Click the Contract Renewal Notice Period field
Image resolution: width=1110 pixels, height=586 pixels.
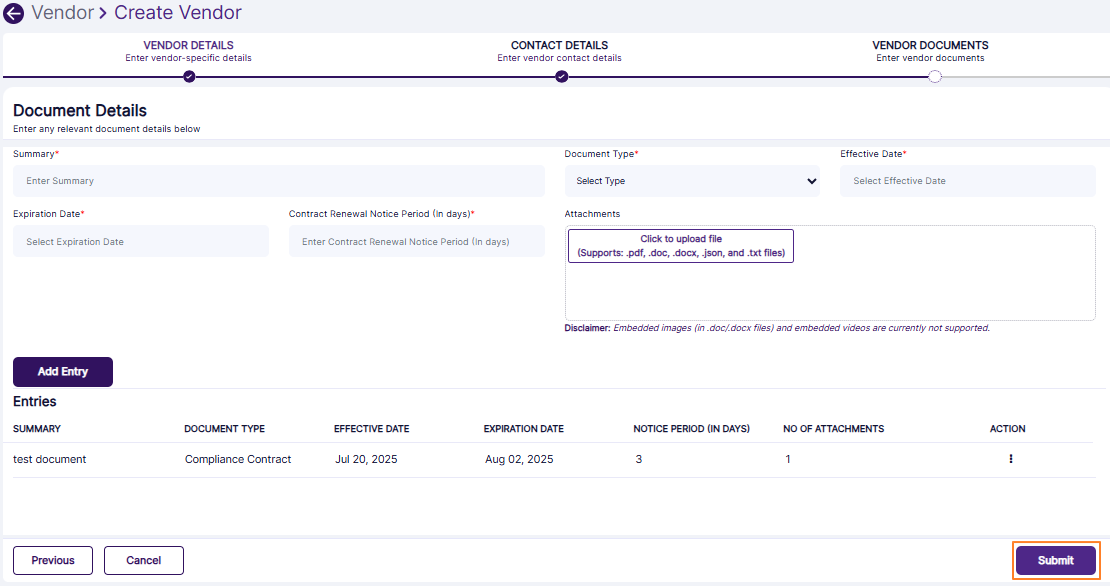(x=416, y=241)
